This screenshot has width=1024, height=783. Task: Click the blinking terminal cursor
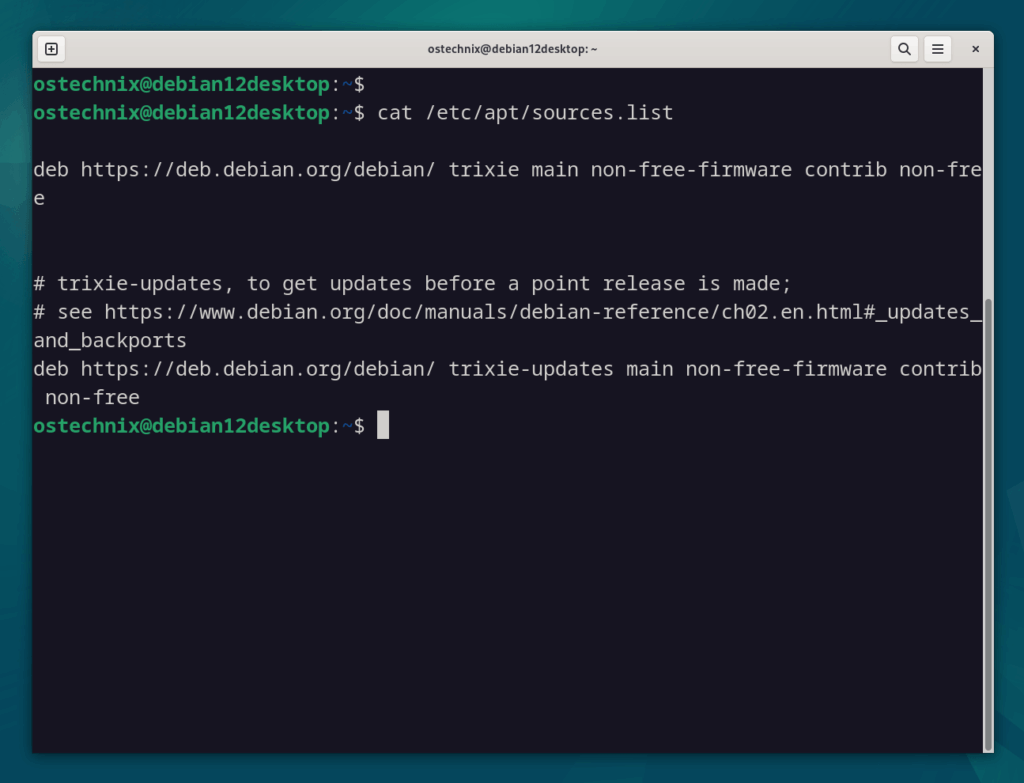pyautogui.click(x=383, y=425)
